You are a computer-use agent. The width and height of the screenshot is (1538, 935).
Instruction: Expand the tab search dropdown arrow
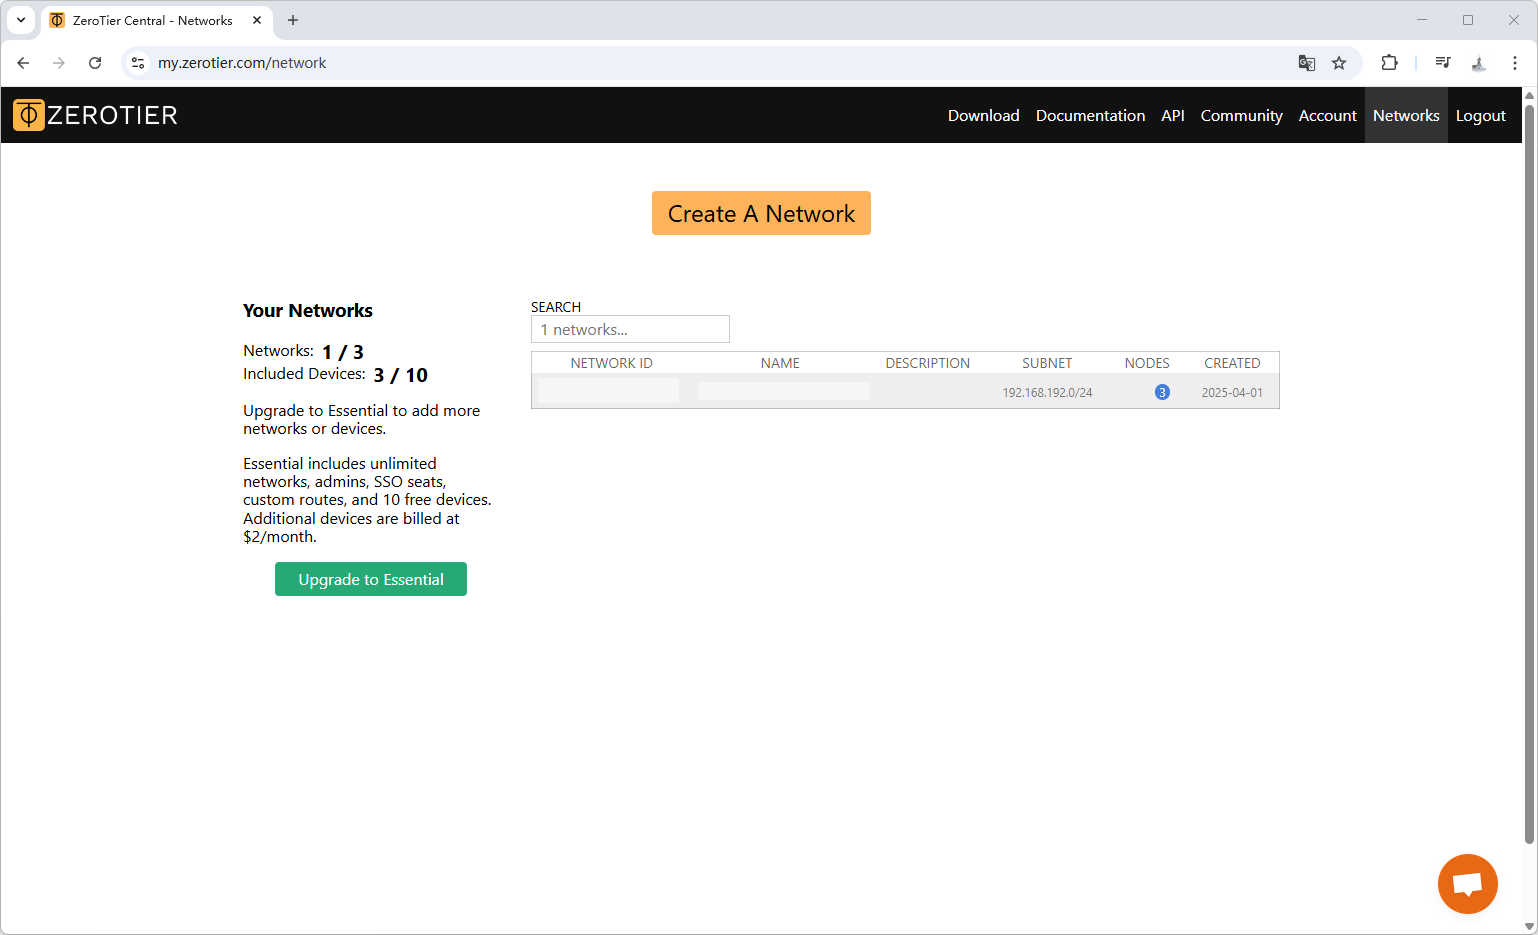pos(21,20)
